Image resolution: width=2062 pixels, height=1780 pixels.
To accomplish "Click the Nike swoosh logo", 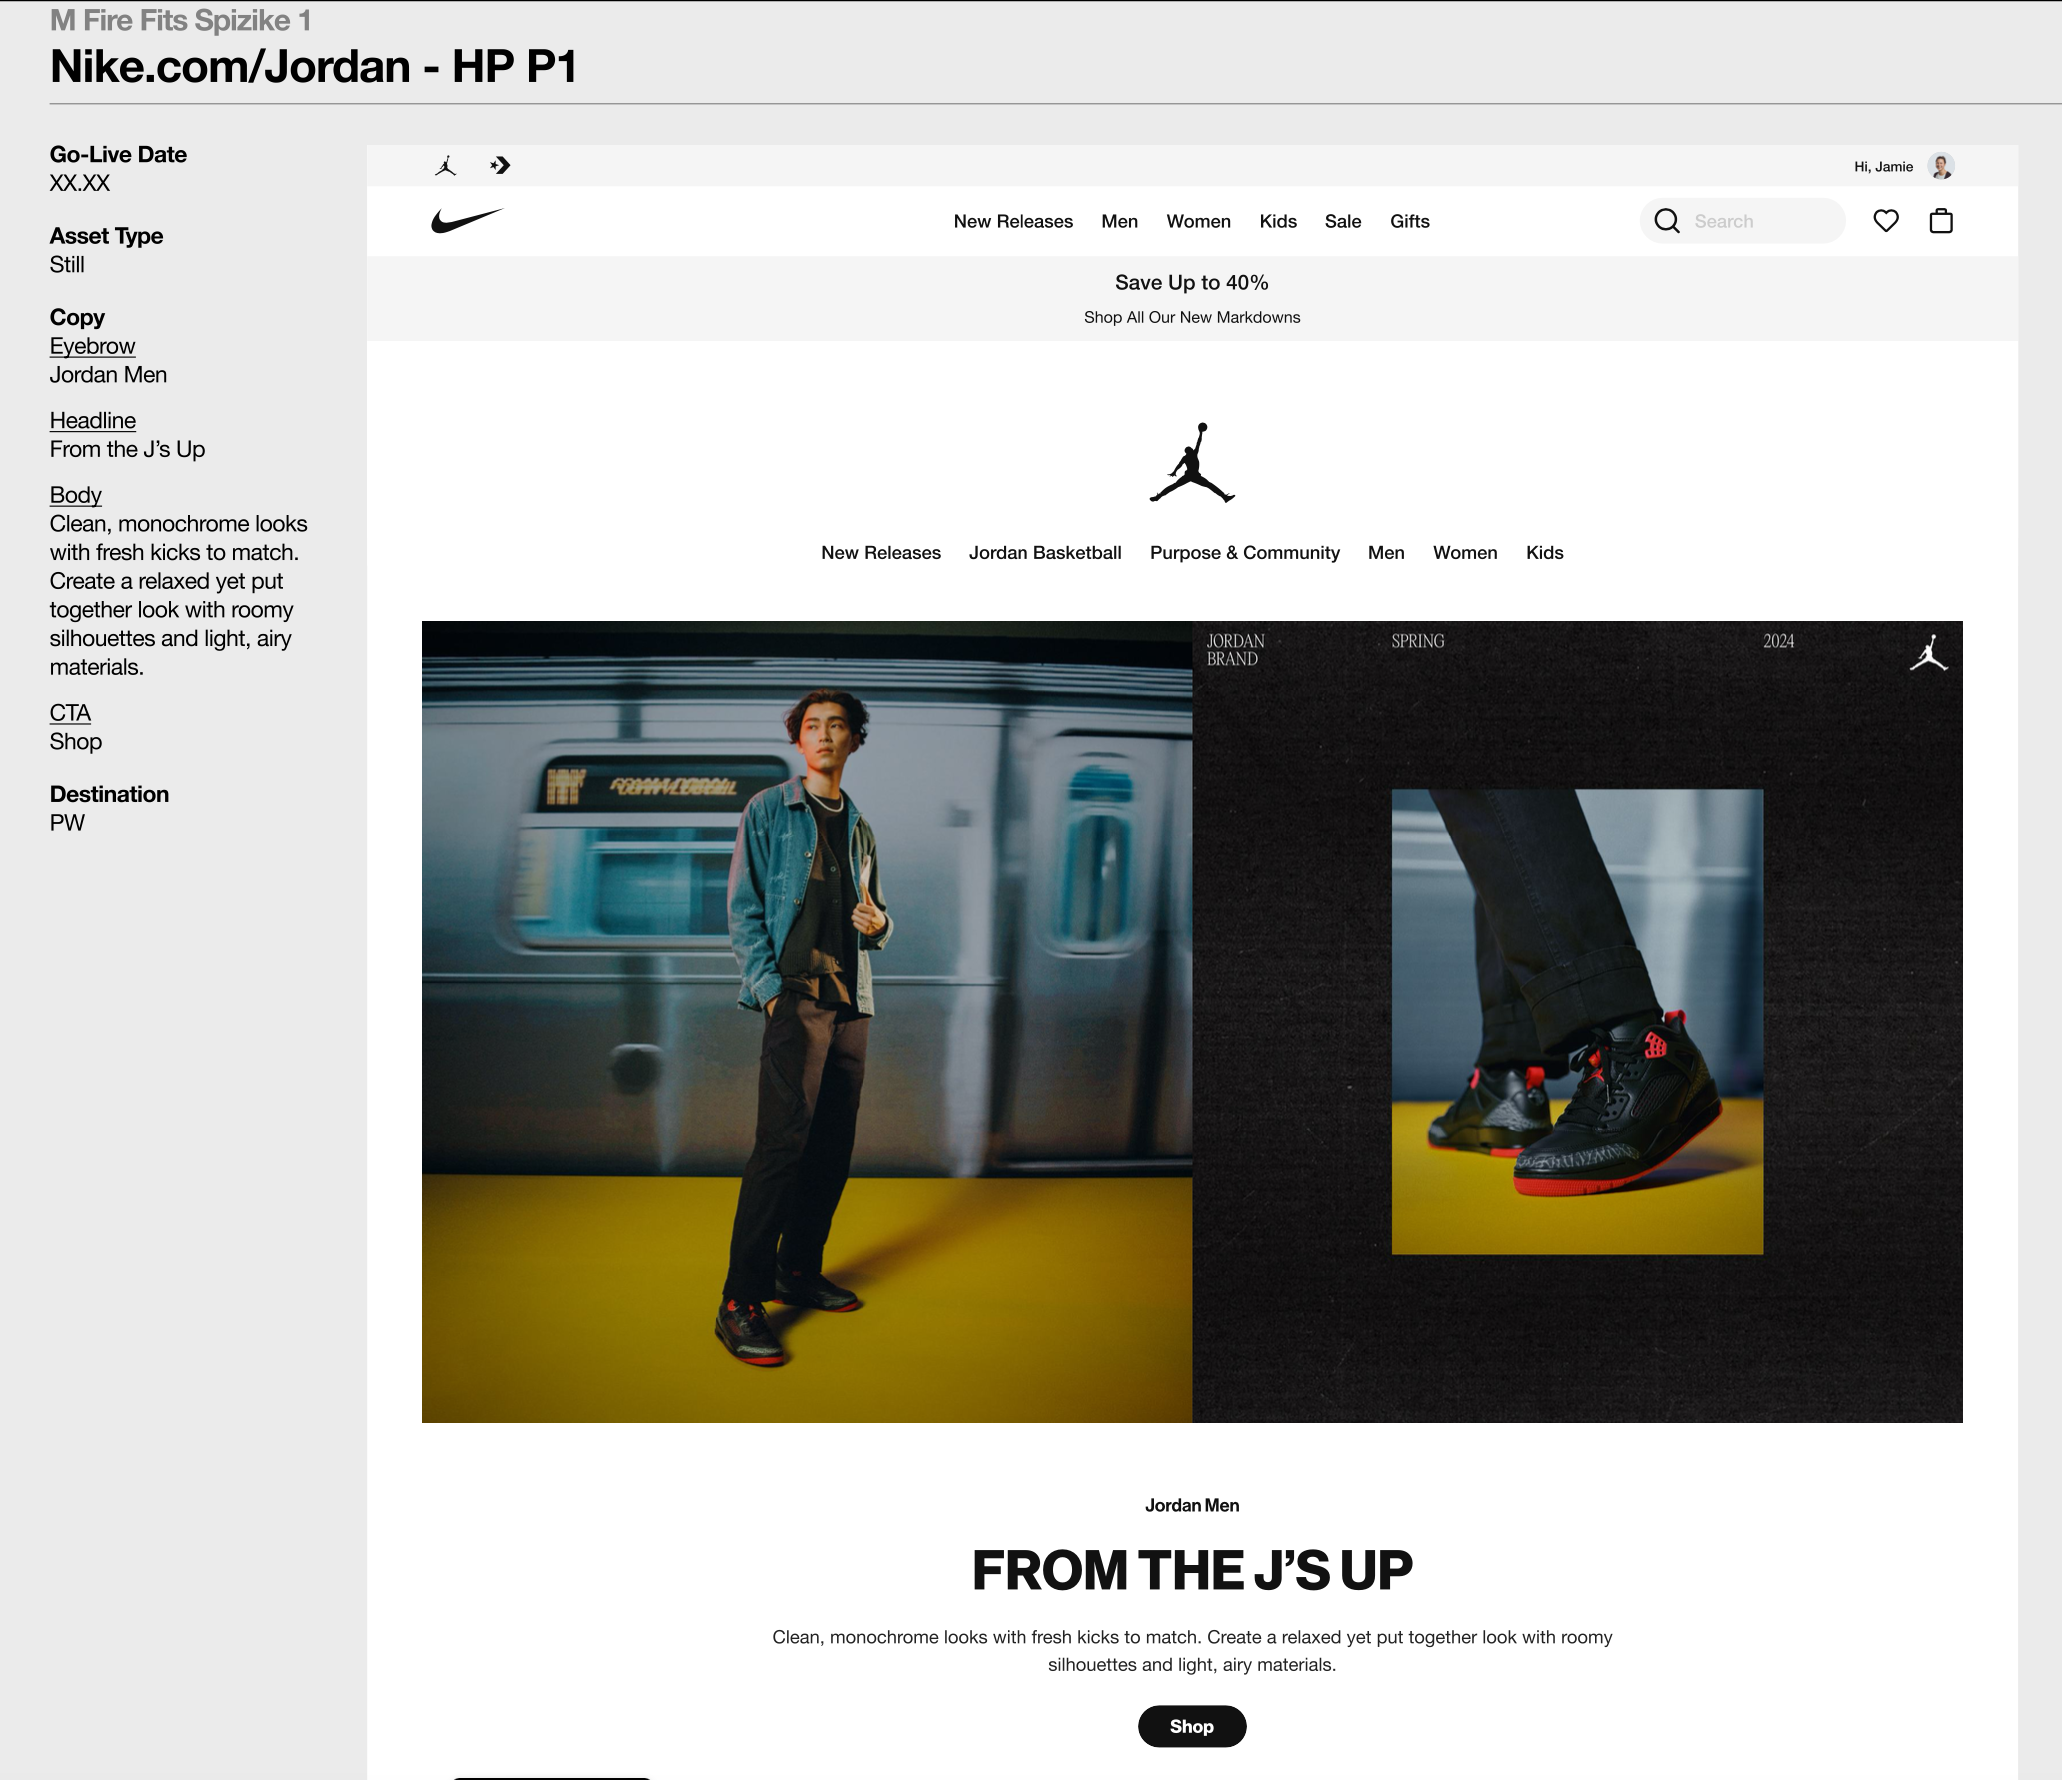I will (466, 221).
